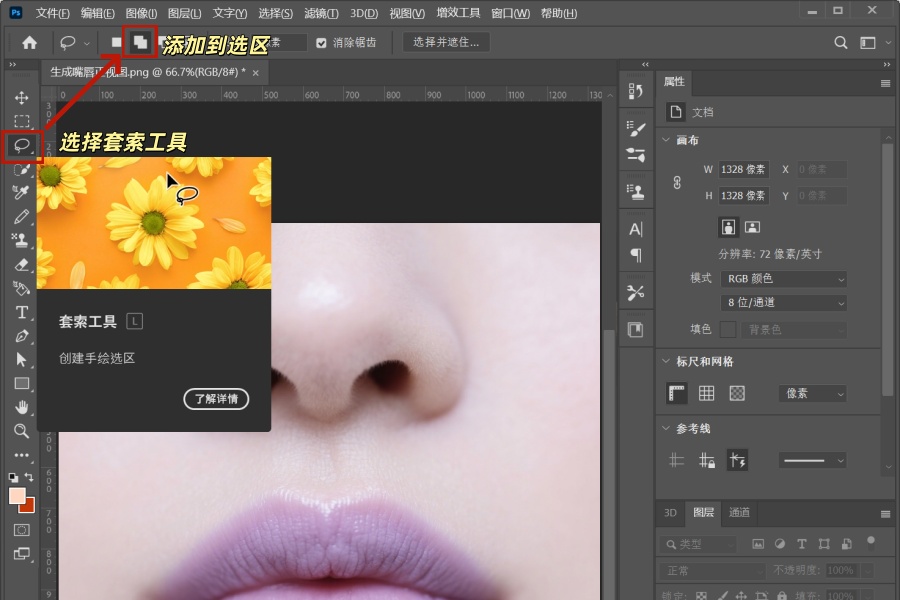Switch to the 通道 tab
Image resolution: width=900 pixels, height=600 pixels.
coord(739,513)
